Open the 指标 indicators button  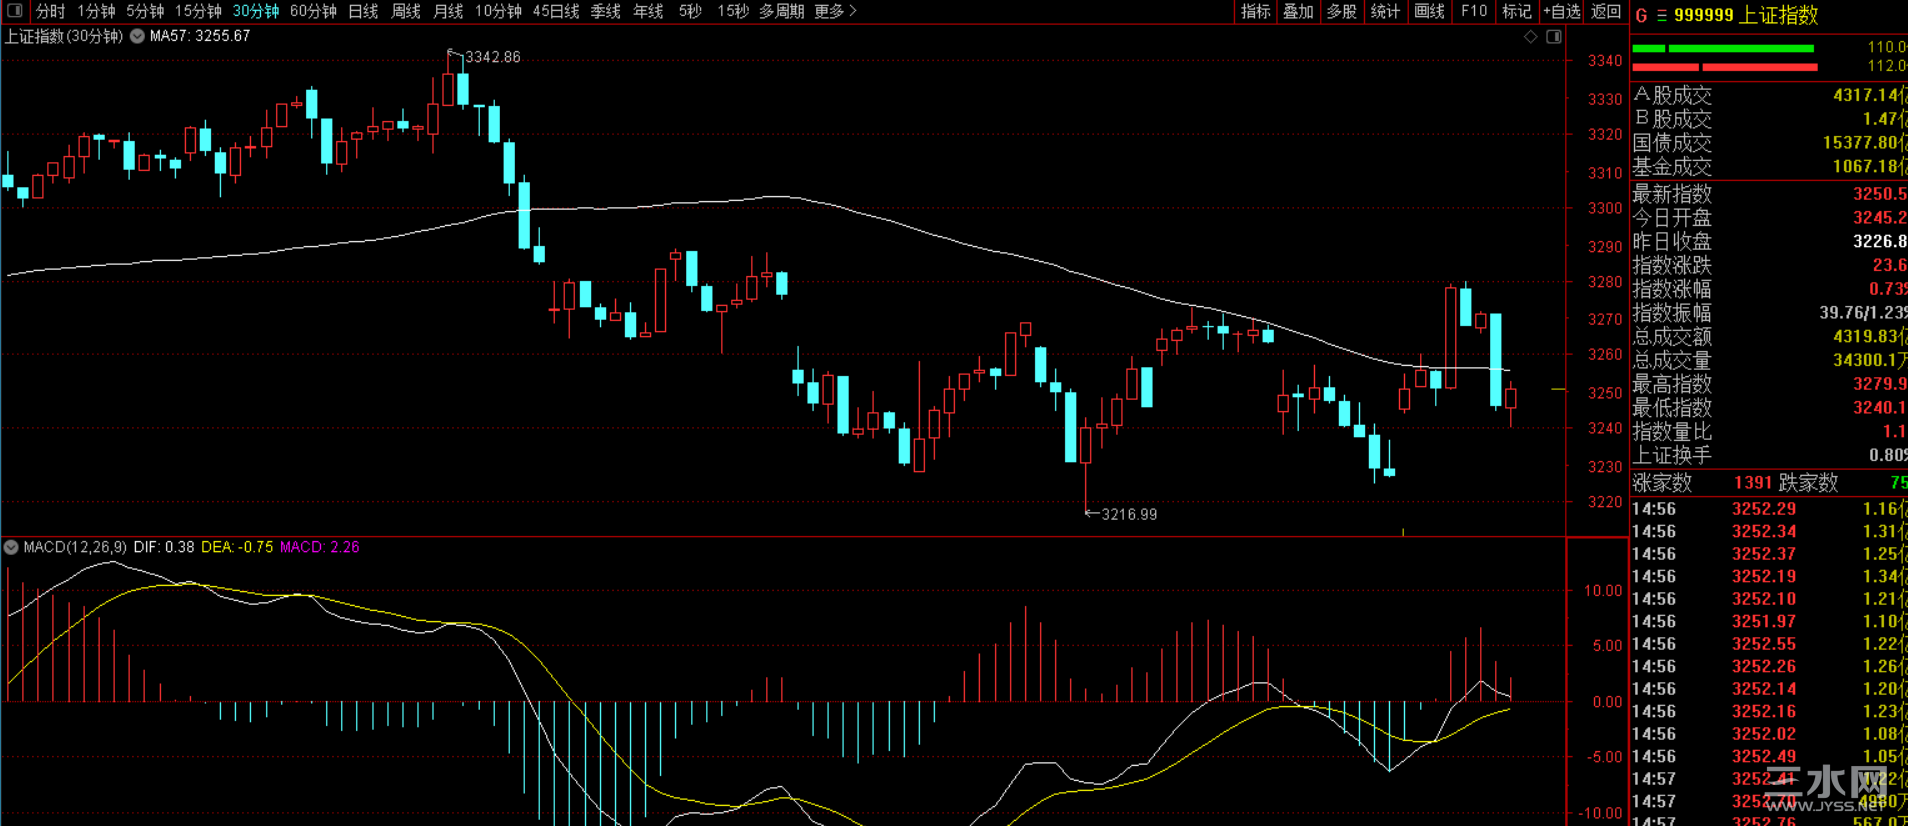click(x=1255, y=11)
